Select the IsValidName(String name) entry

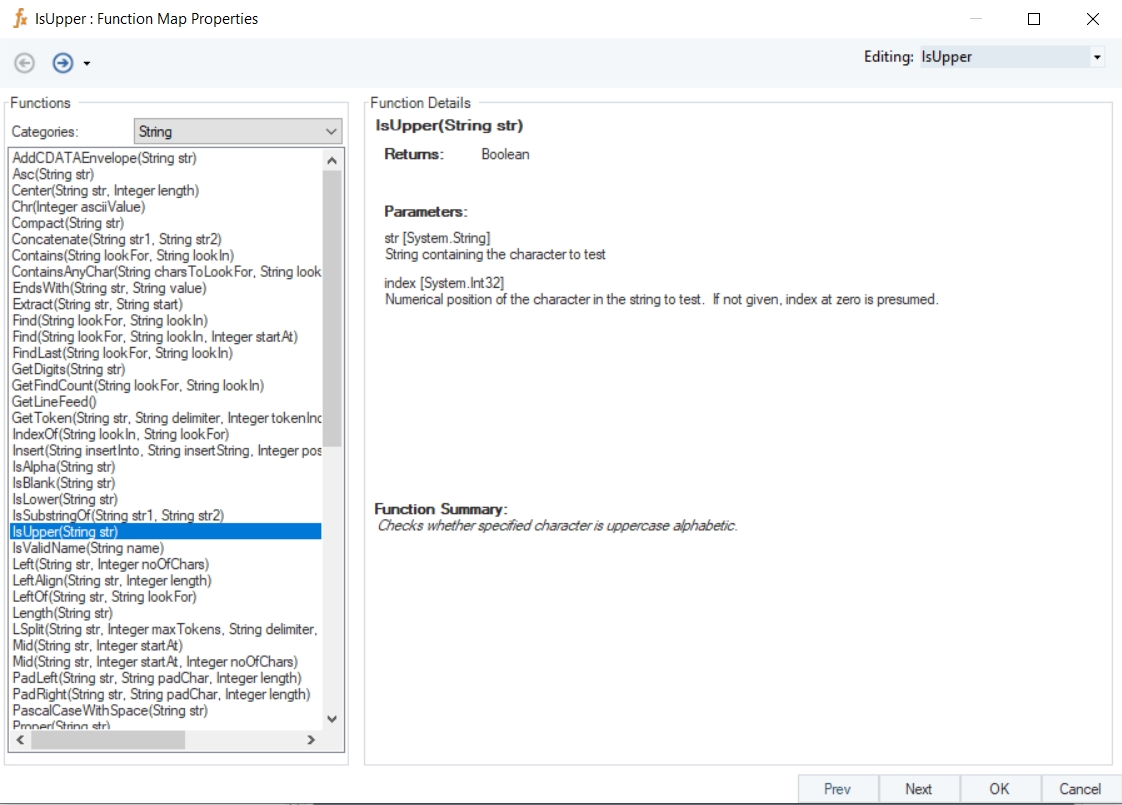[87, 548]
